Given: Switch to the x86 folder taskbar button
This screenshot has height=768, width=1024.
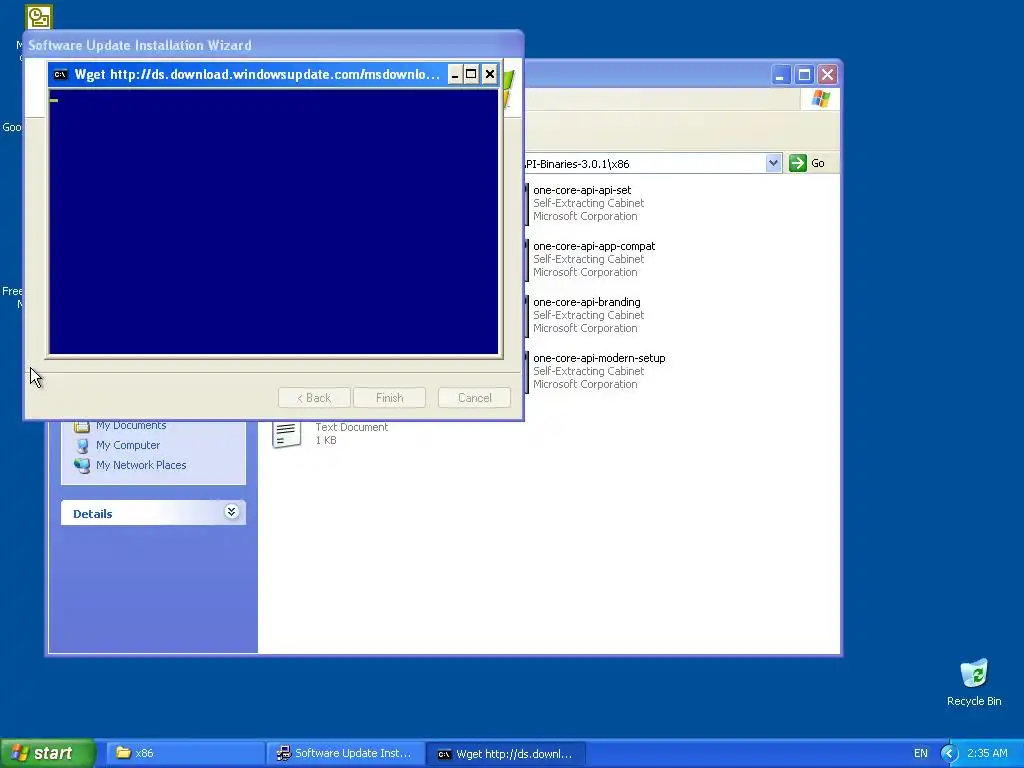Looking at the screenshot, I should point(185,753).
